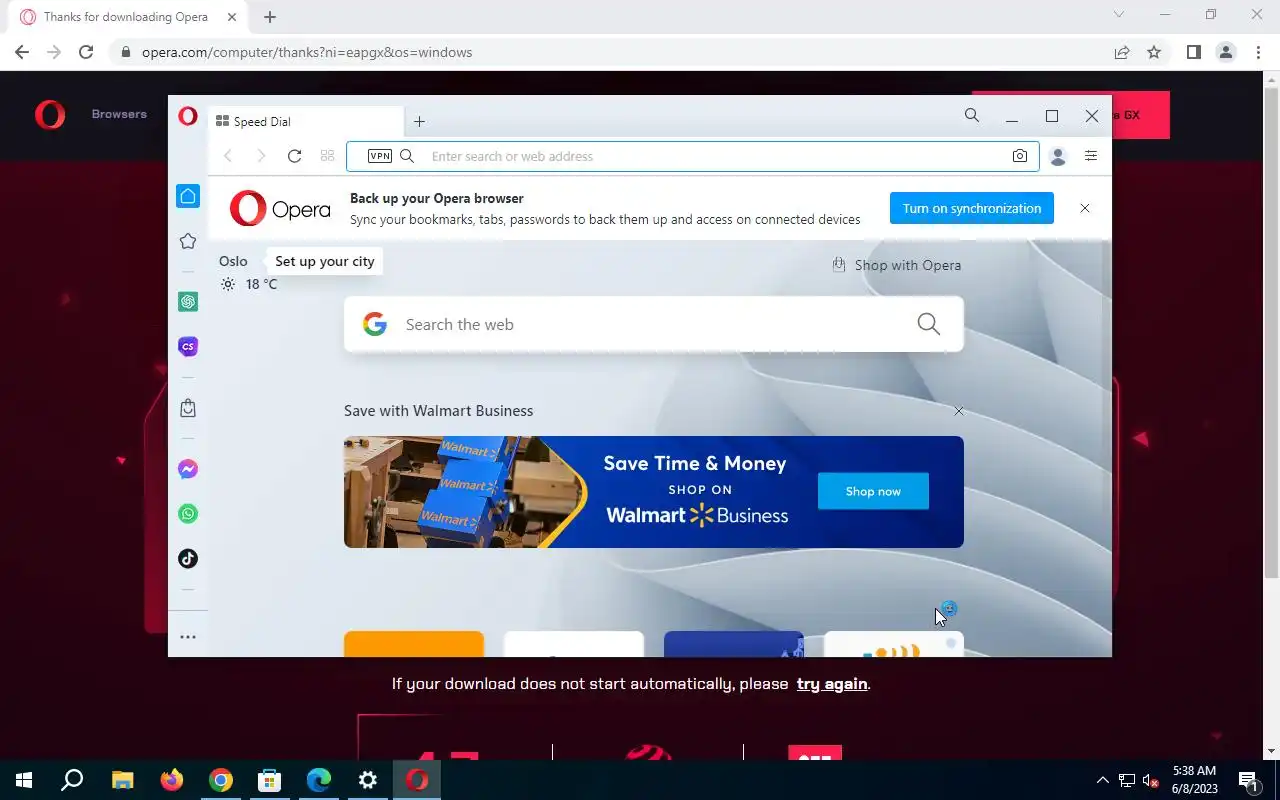Image resolution: width=1280 pixels, height=800 pixels.
Task: Open the Shop with Opera link
Action: [x=897, y=265]
